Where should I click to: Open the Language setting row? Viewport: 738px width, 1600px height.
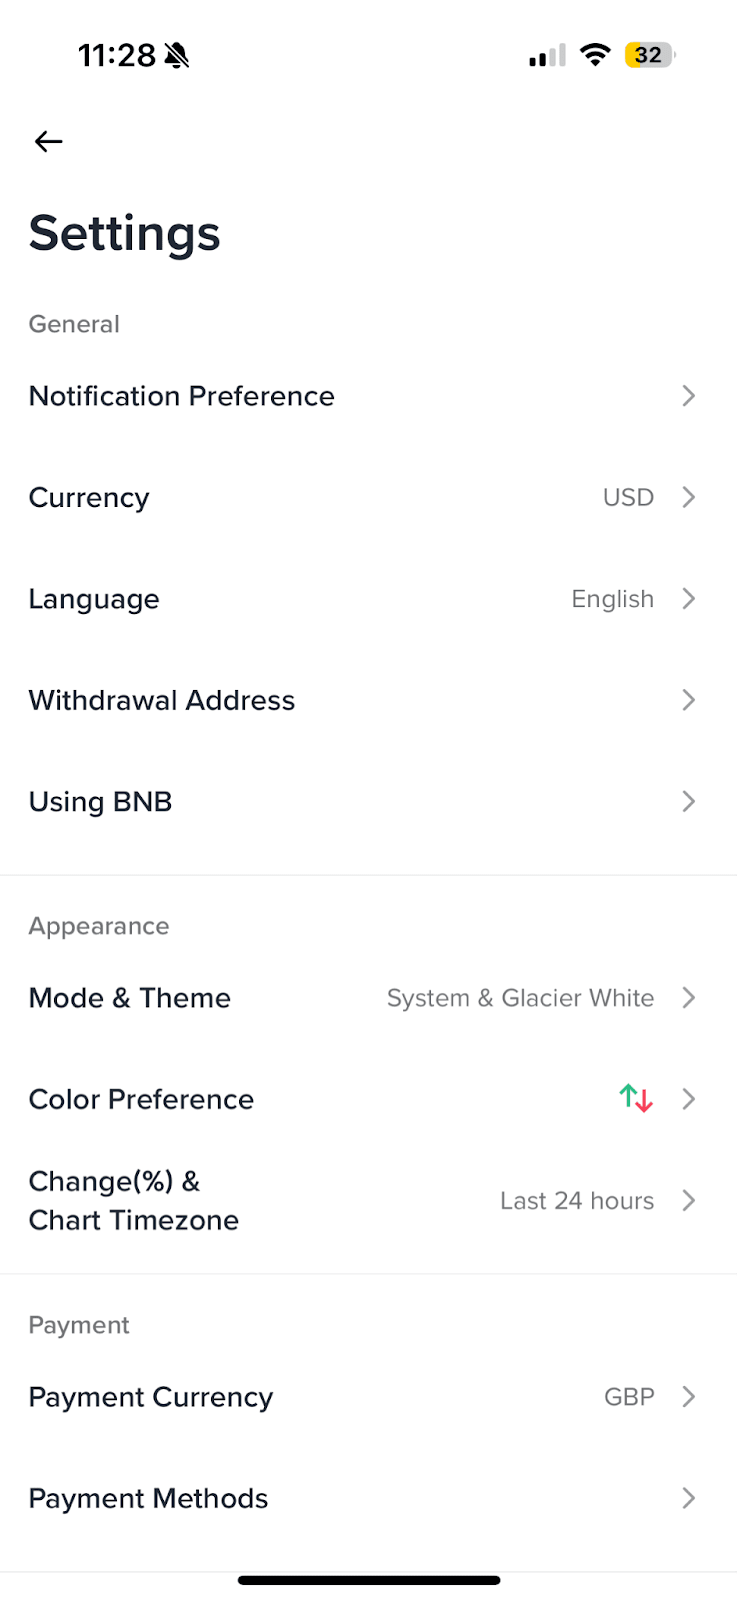pyautogui.click(x=369, y=599)
